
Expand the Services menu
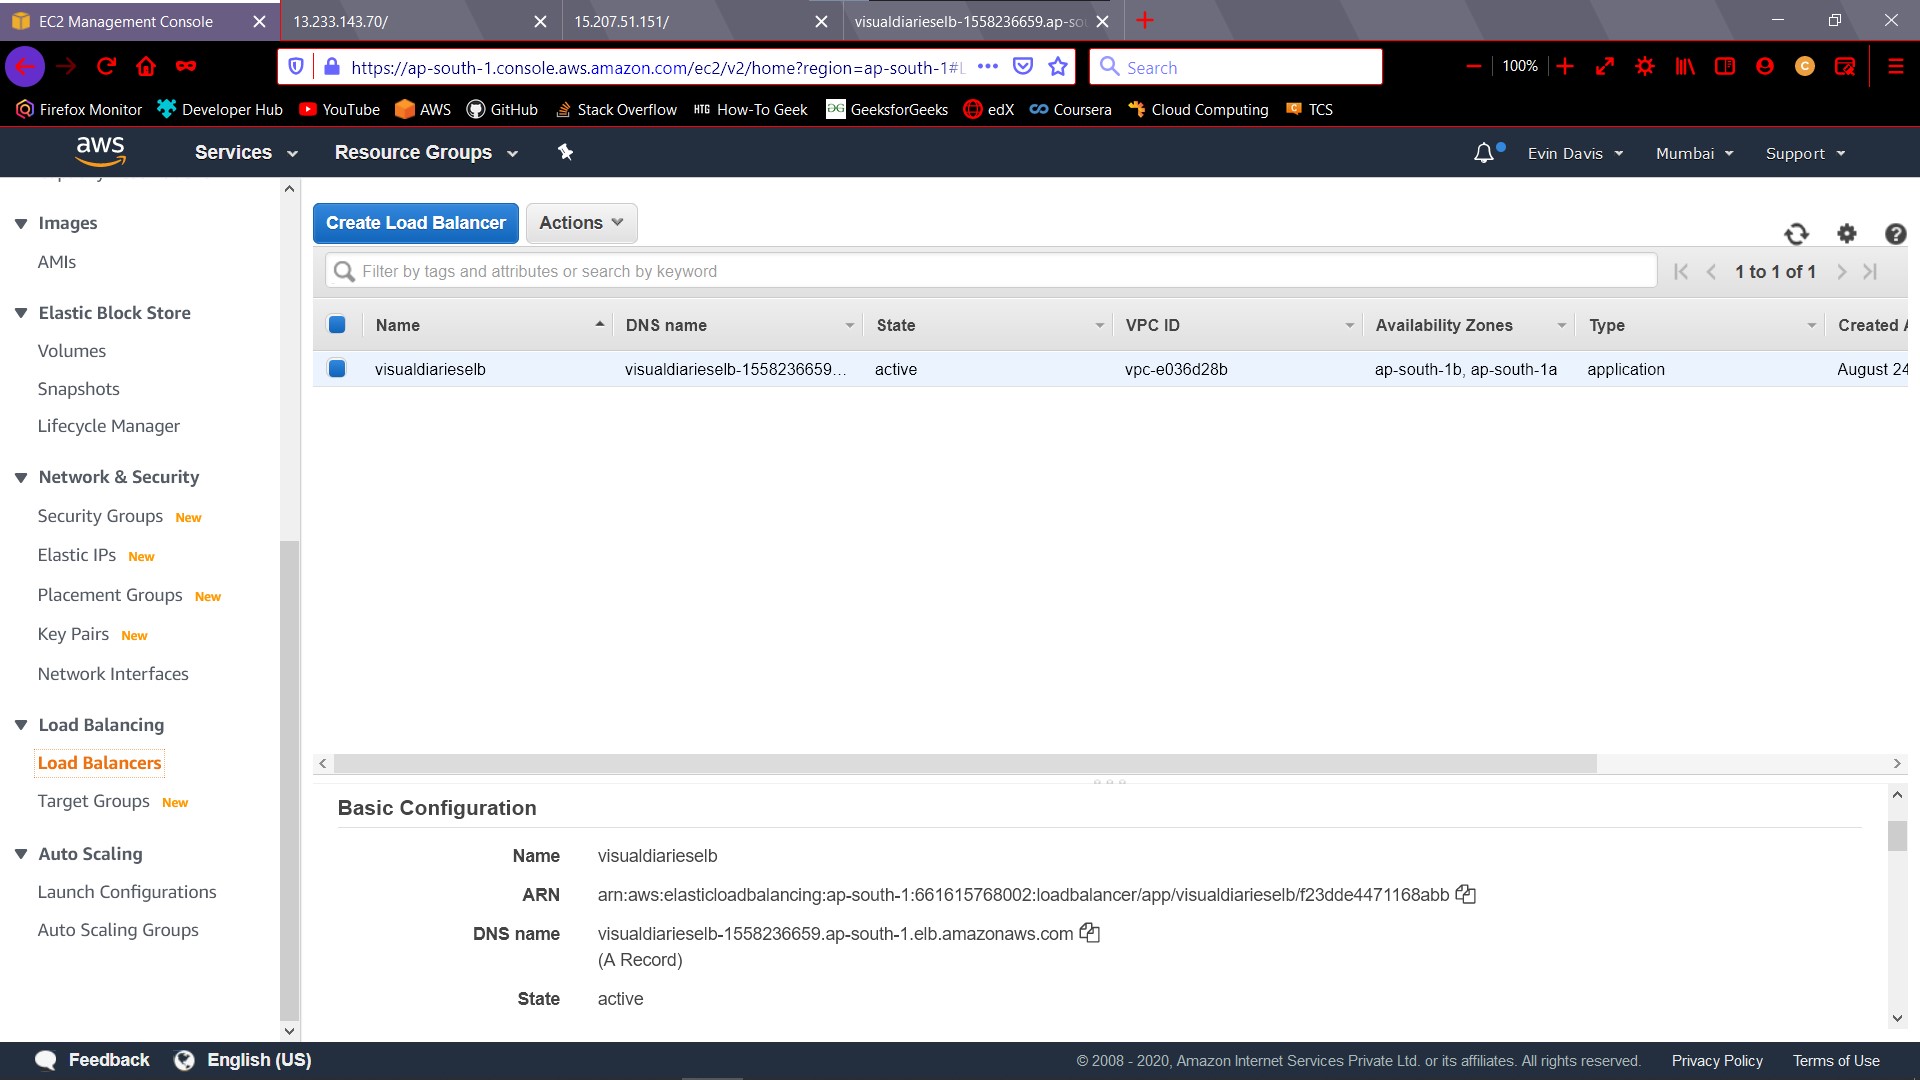(x=246, y=152)
